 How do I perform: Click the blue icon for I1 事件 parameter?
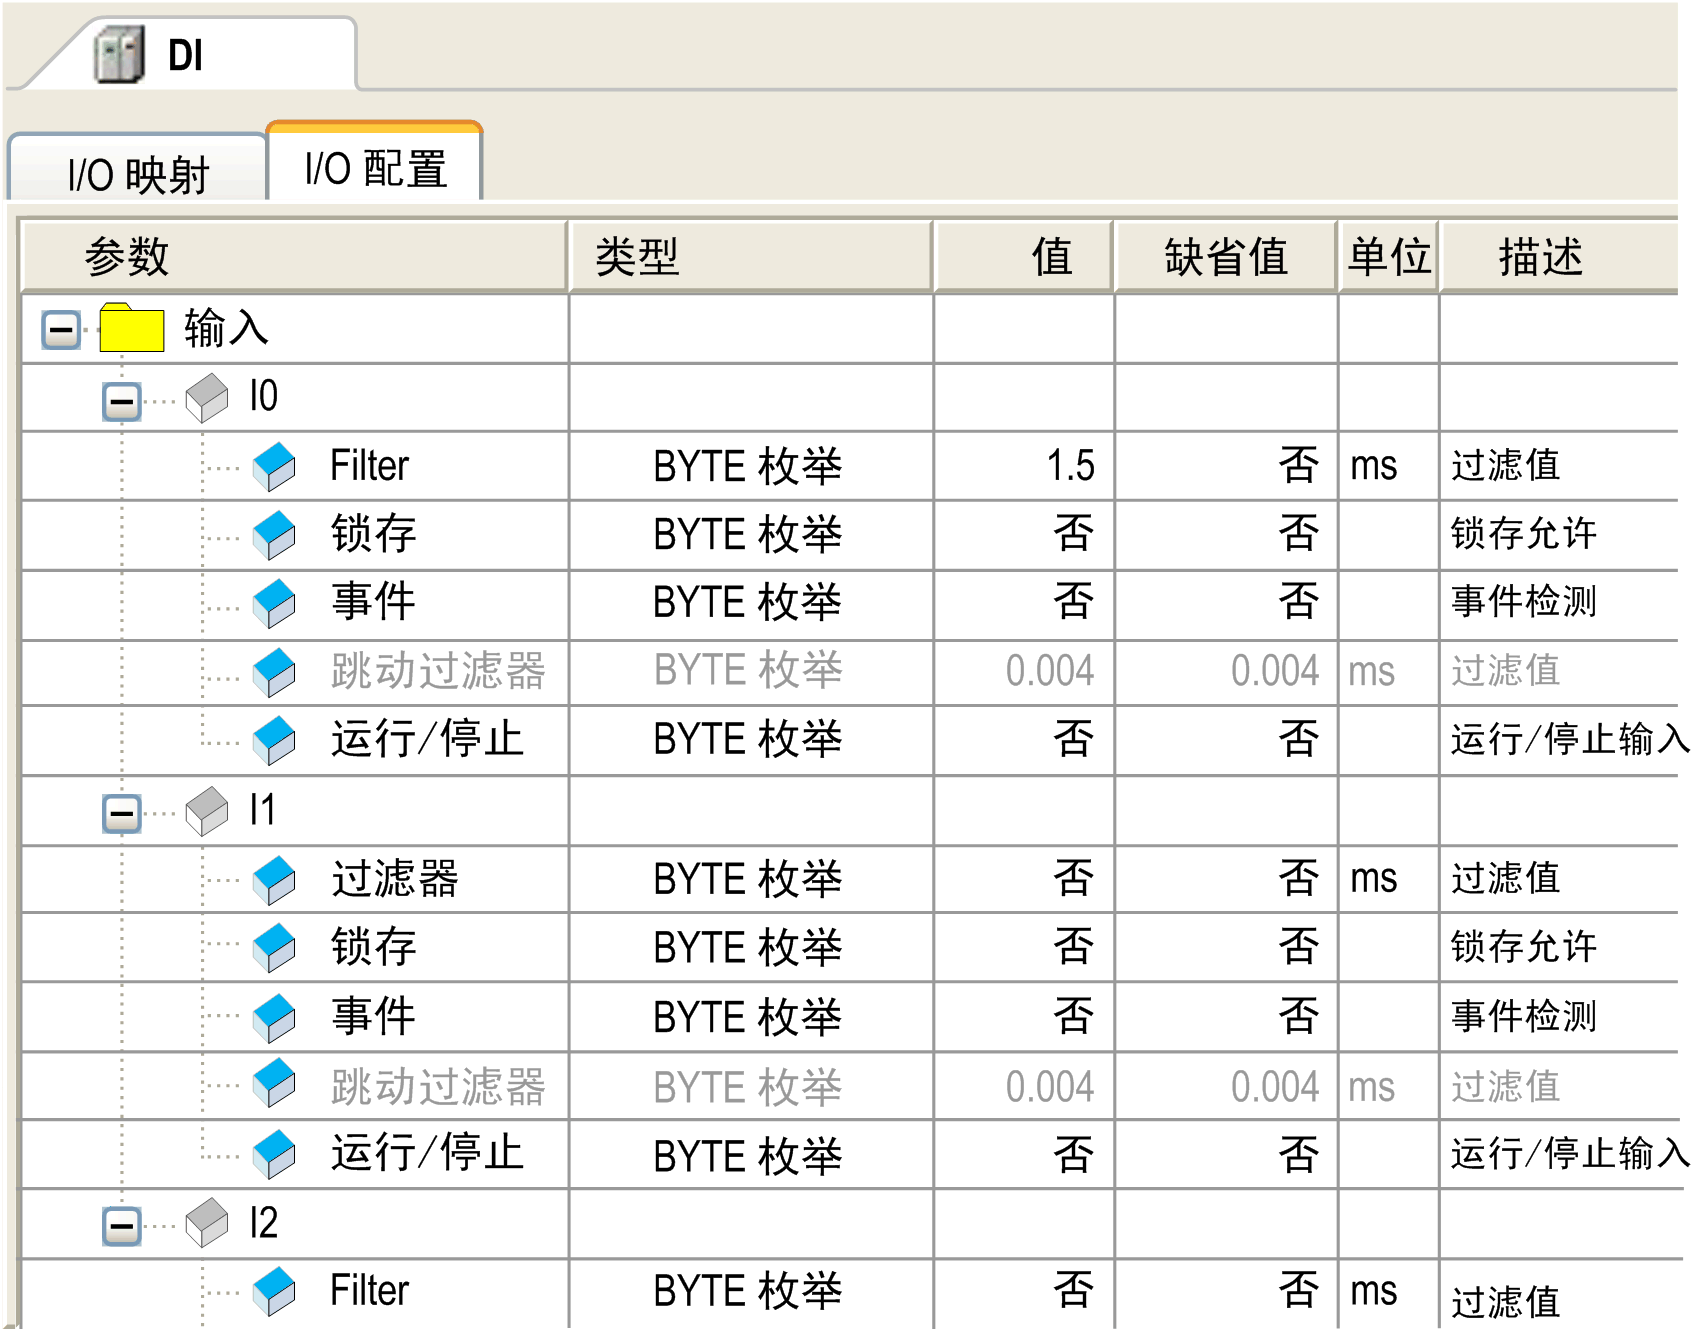click(x=274, y=1017)
